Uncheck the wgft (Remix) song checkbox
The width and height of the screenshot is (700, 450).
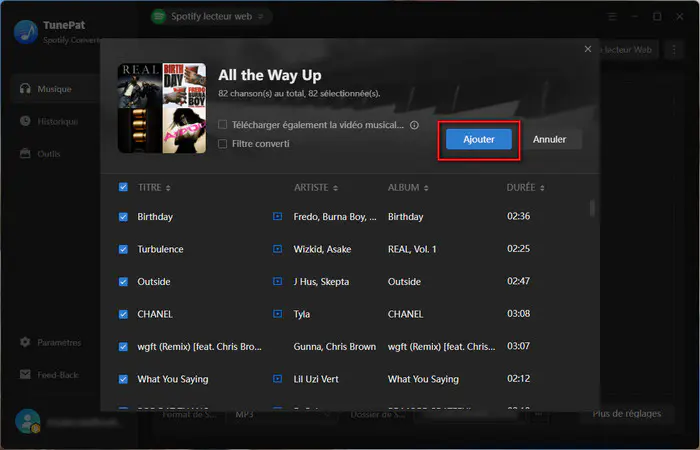pos(123,347)
